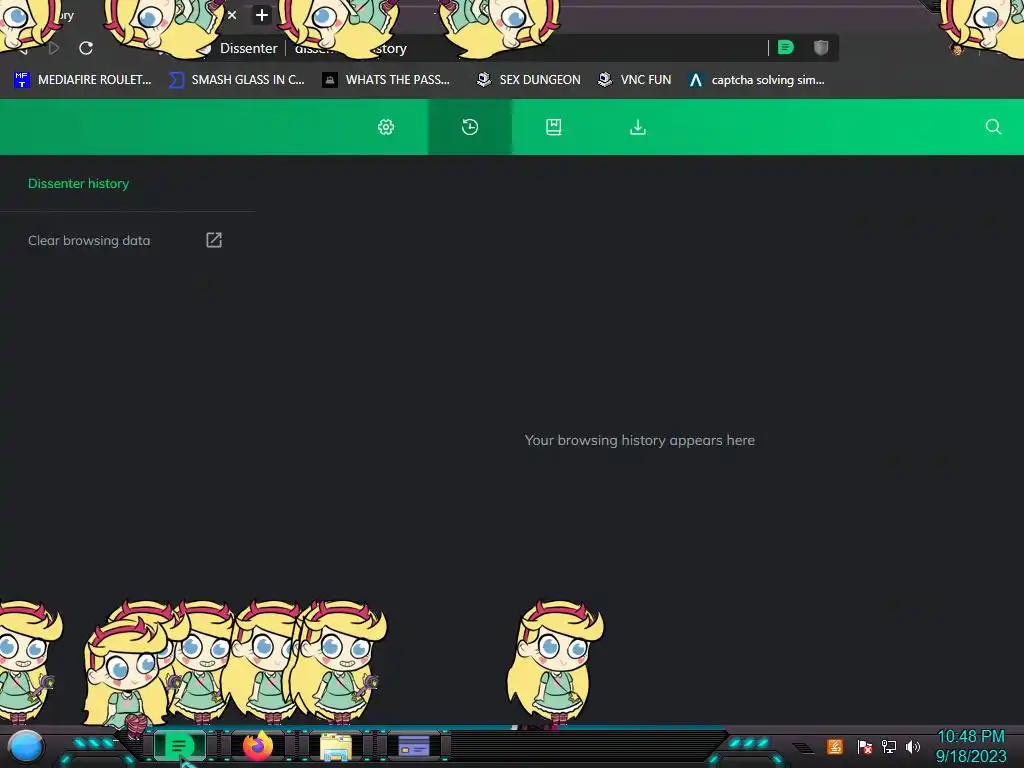Viewport: 1024px width, 768px height.
Task: Click the Java tray icon
Action: pos(835,746)
